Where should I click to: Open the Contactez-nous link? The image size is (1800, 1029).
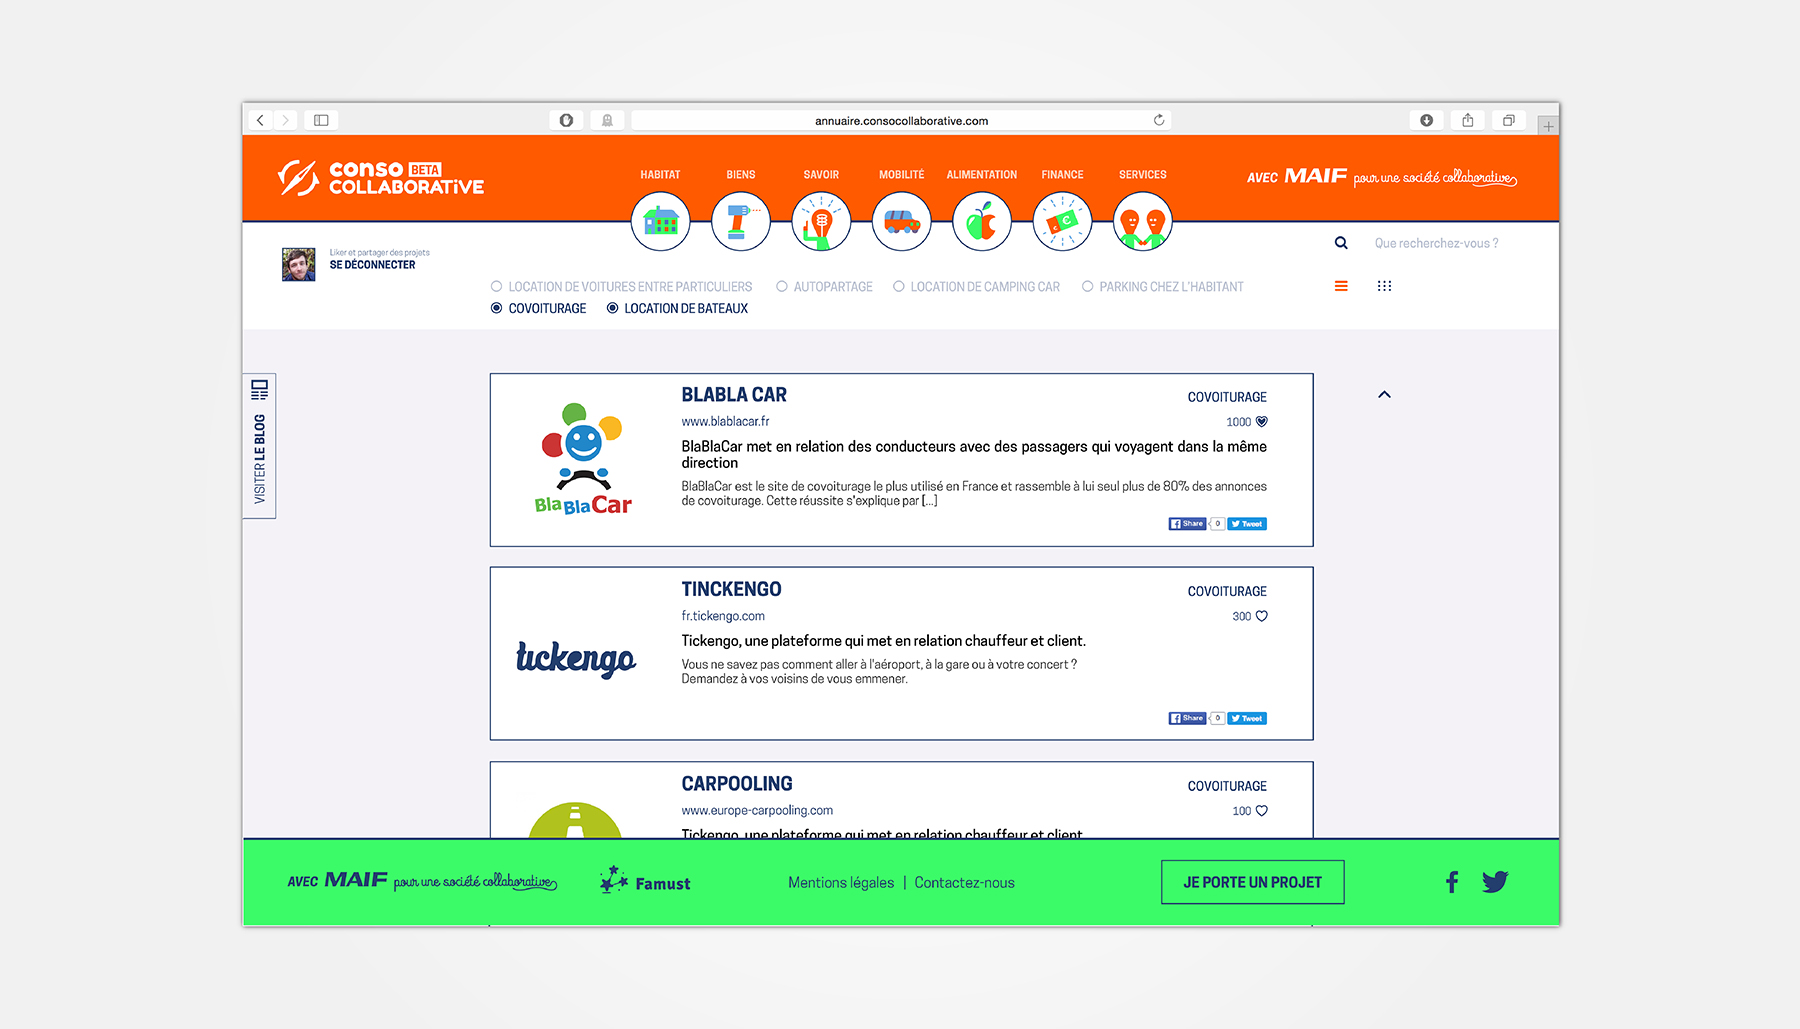pyautogui.click(x=964, y=883)
